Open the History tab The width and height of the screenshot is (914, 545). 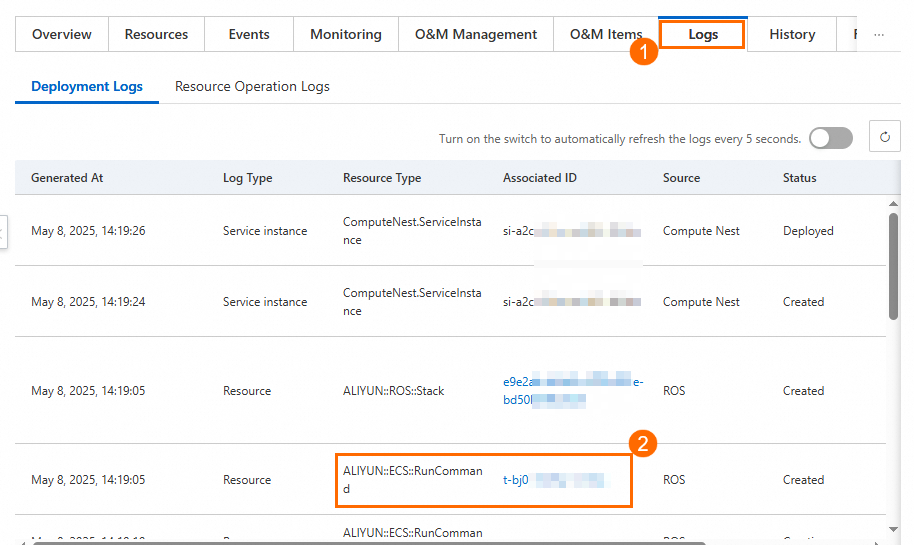tap(792, 34)
